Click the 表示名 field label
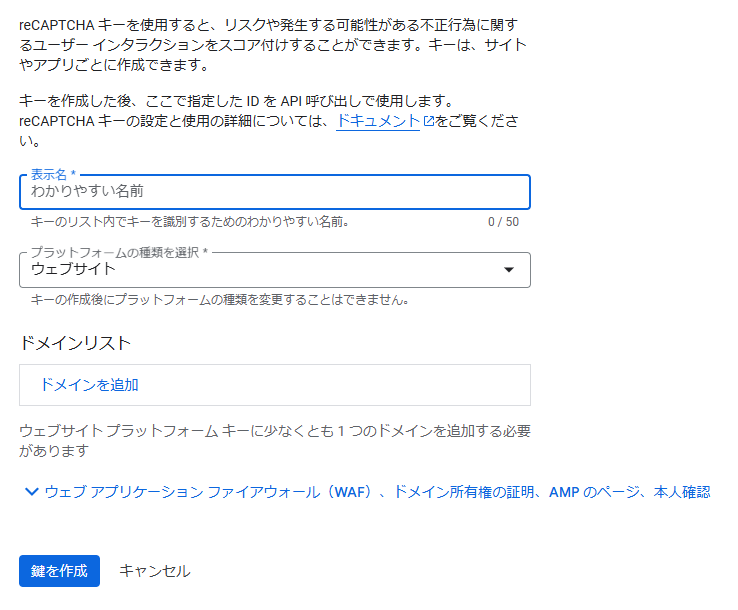 coord(53,174)
